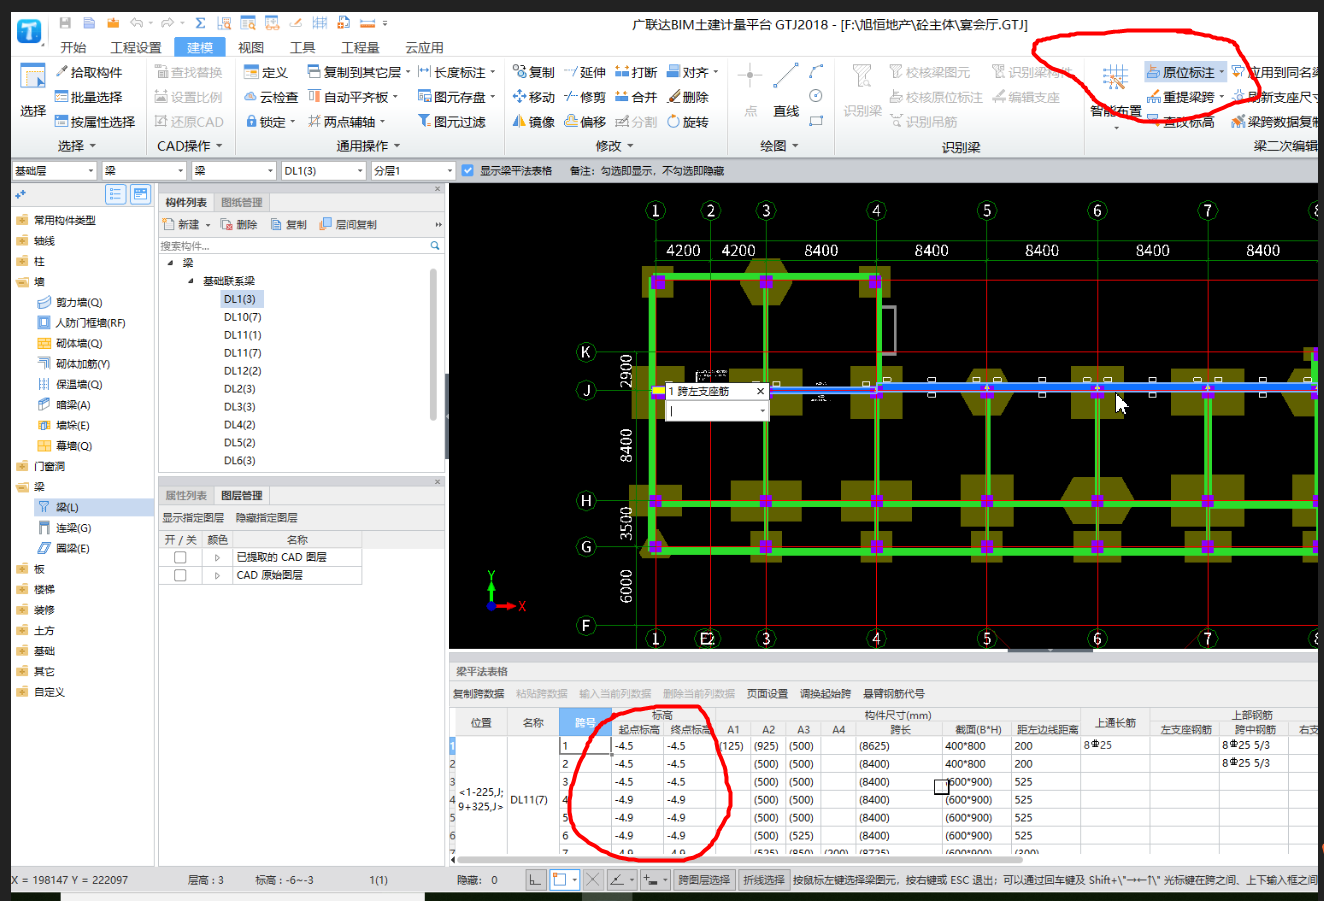Click 旋转 rotate tool
Viewport: 1324px width, 901px height.
[x=688, y=122]
